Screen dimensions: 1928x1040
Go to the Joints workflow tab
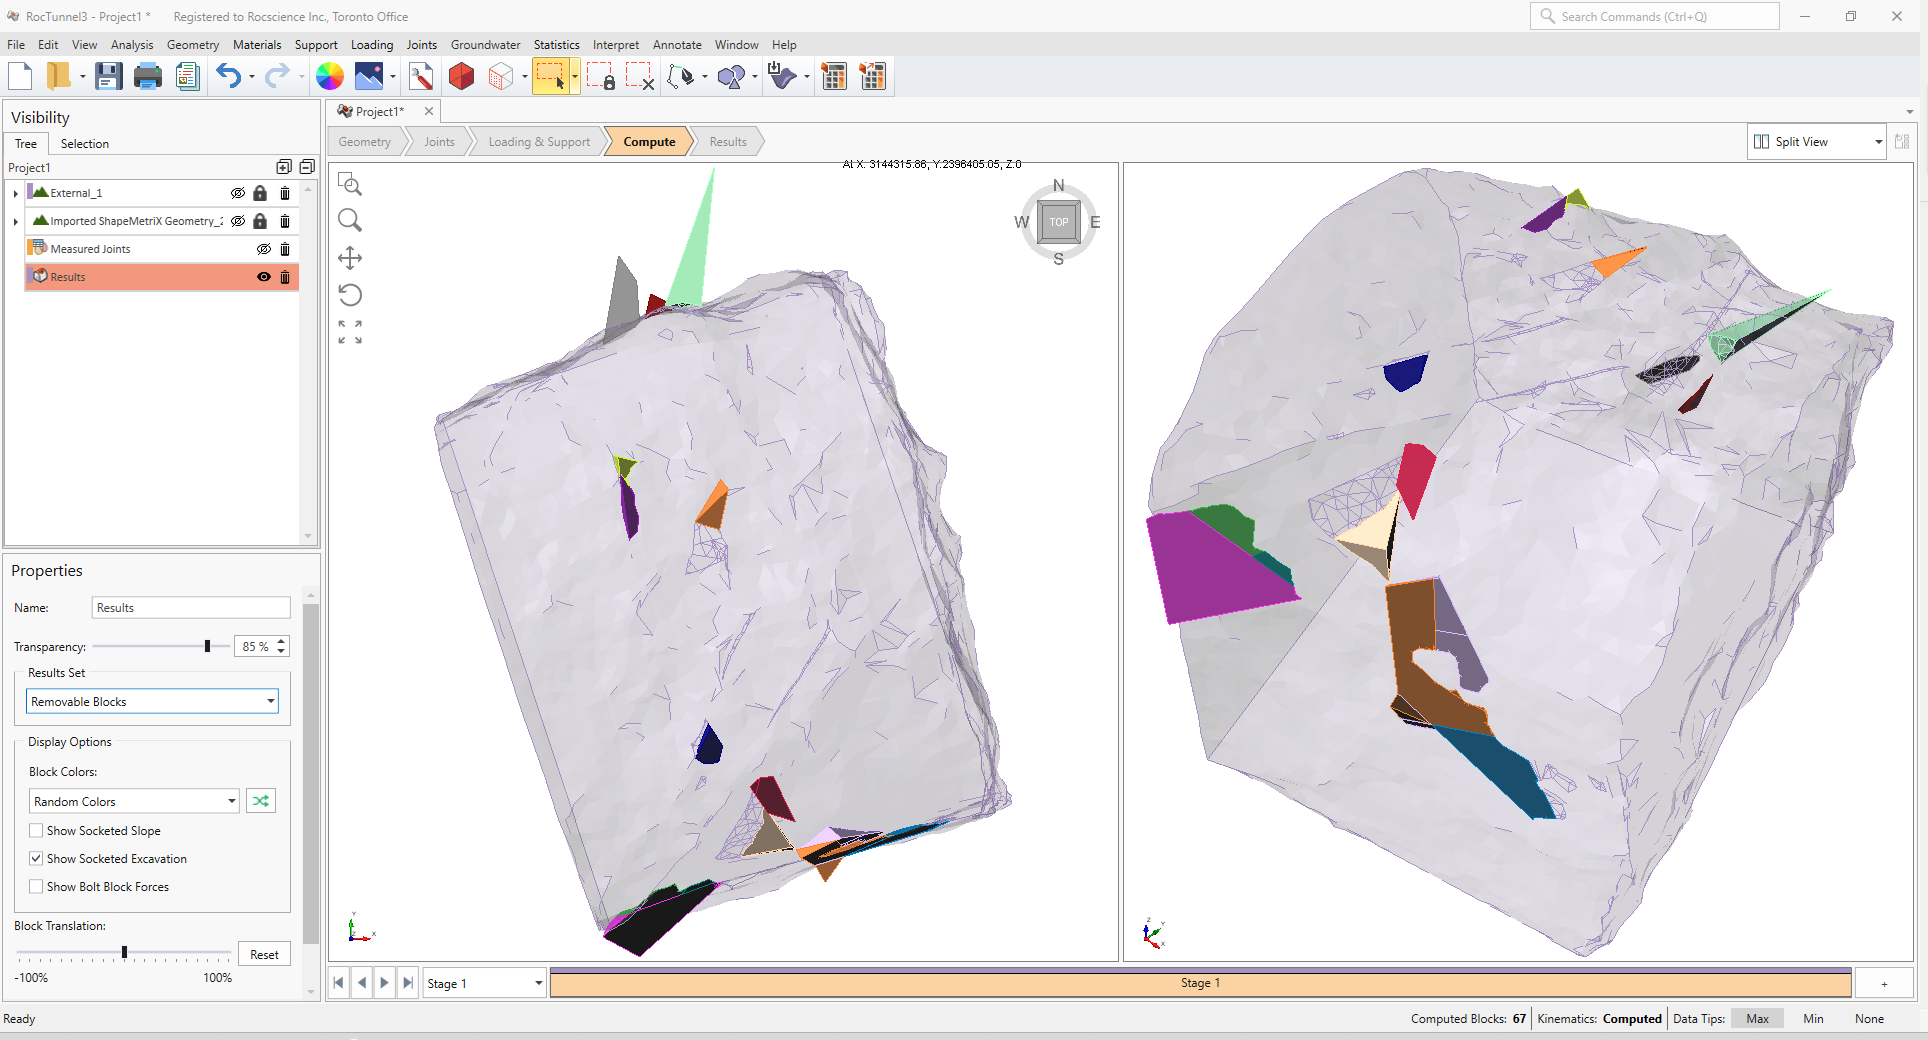[x=439, y=142]
